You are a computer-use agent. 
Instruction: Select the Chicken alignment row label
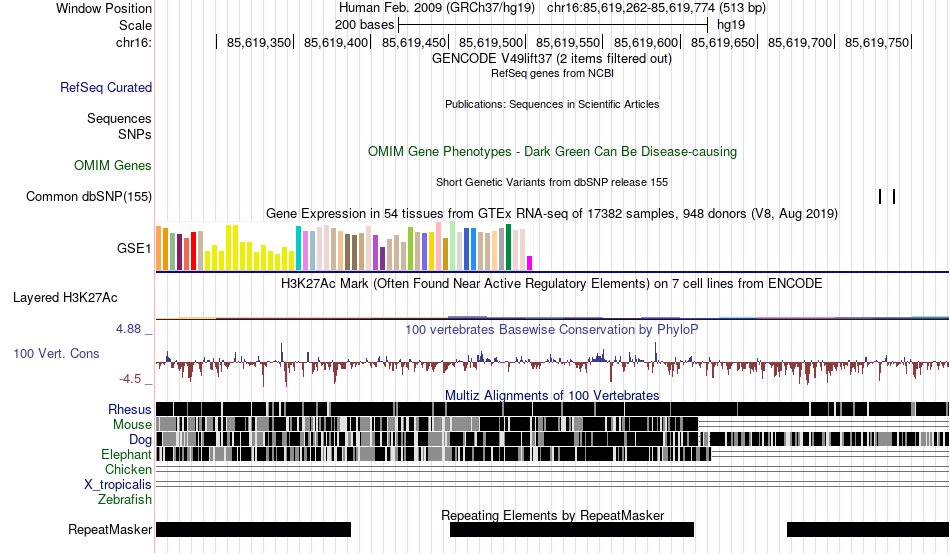128,469
